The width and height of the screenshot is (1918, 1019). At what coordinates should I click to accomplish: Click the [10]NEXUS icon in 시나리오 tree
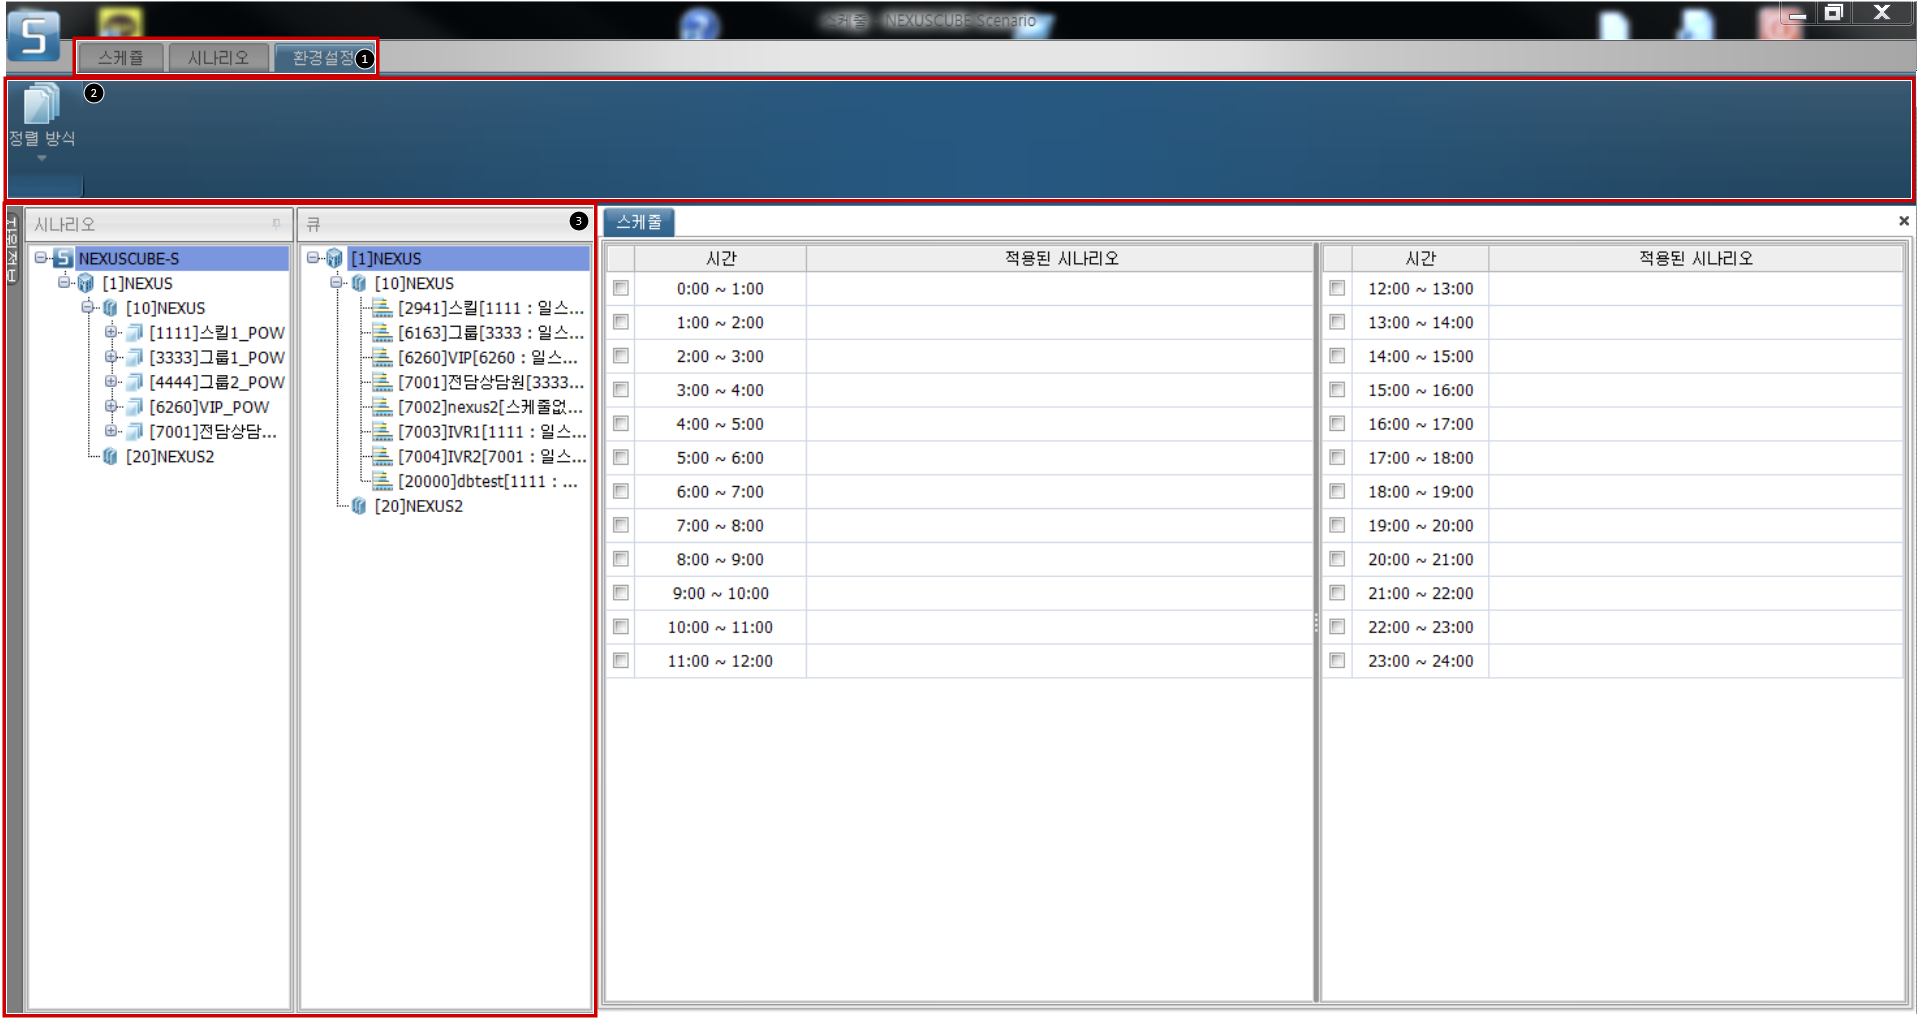click(110, 308)
